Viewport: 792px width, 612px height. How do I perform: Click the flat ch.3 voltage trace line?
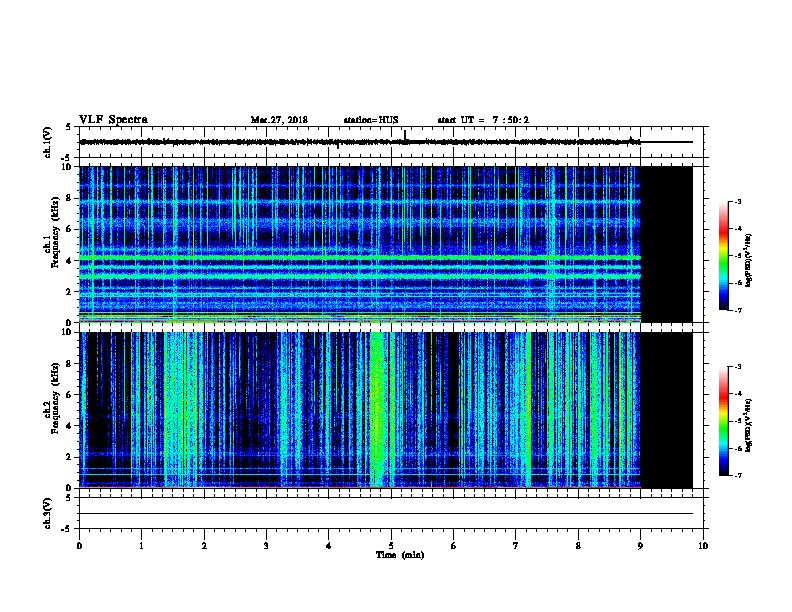coord(386,514)
